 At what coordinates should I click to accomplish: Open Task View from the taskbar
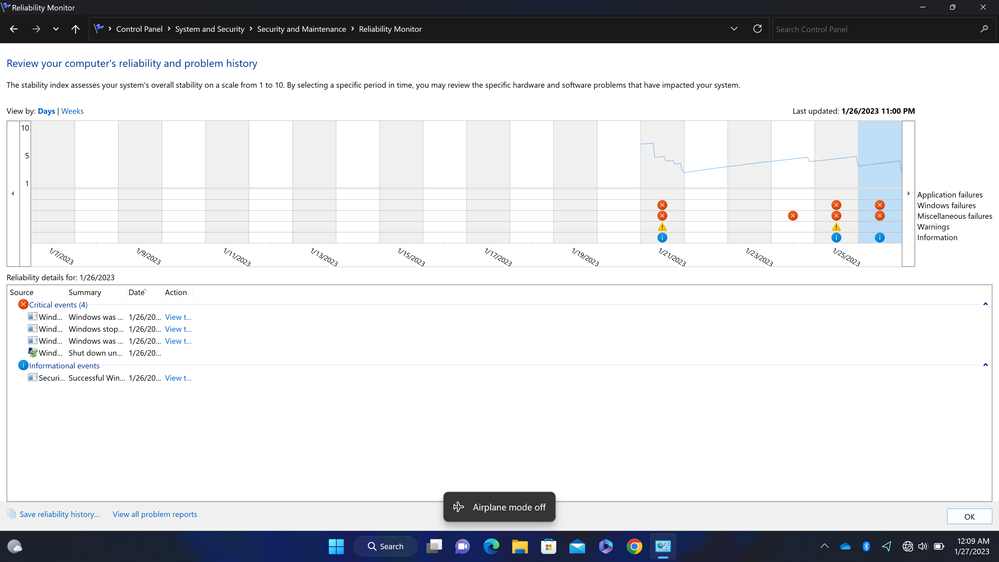[435, 546]
